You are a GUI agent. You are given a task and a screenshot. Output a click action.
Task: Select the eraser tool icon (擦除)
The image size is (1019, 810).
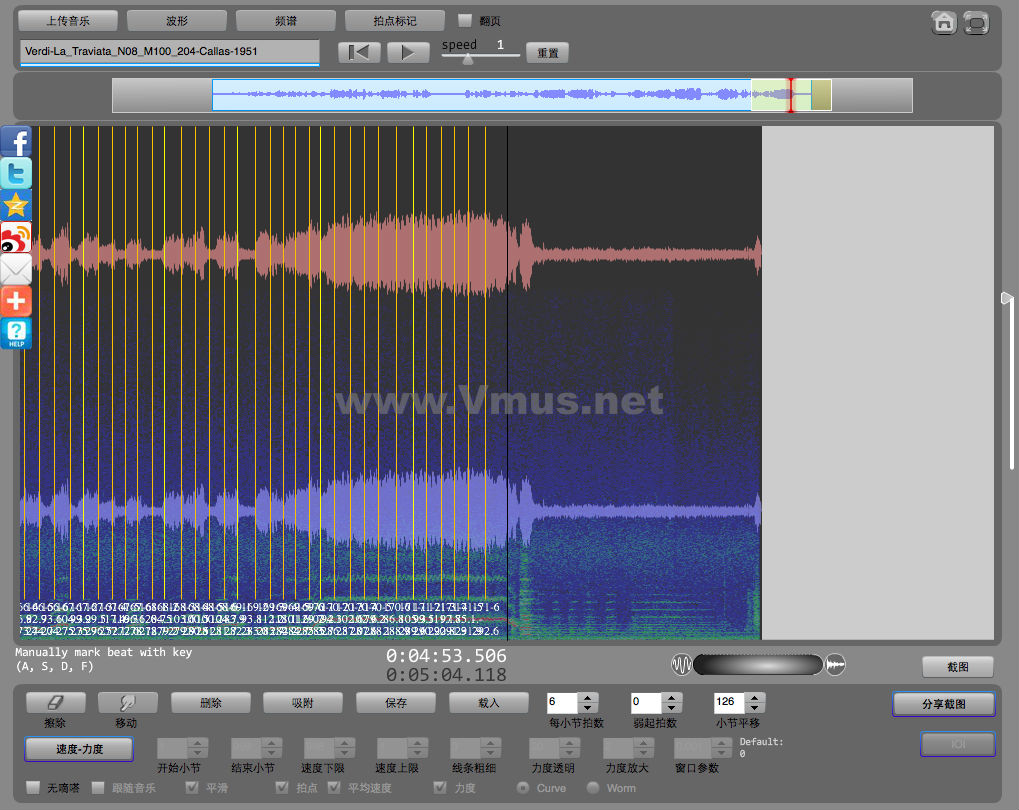tap(55, 703)
